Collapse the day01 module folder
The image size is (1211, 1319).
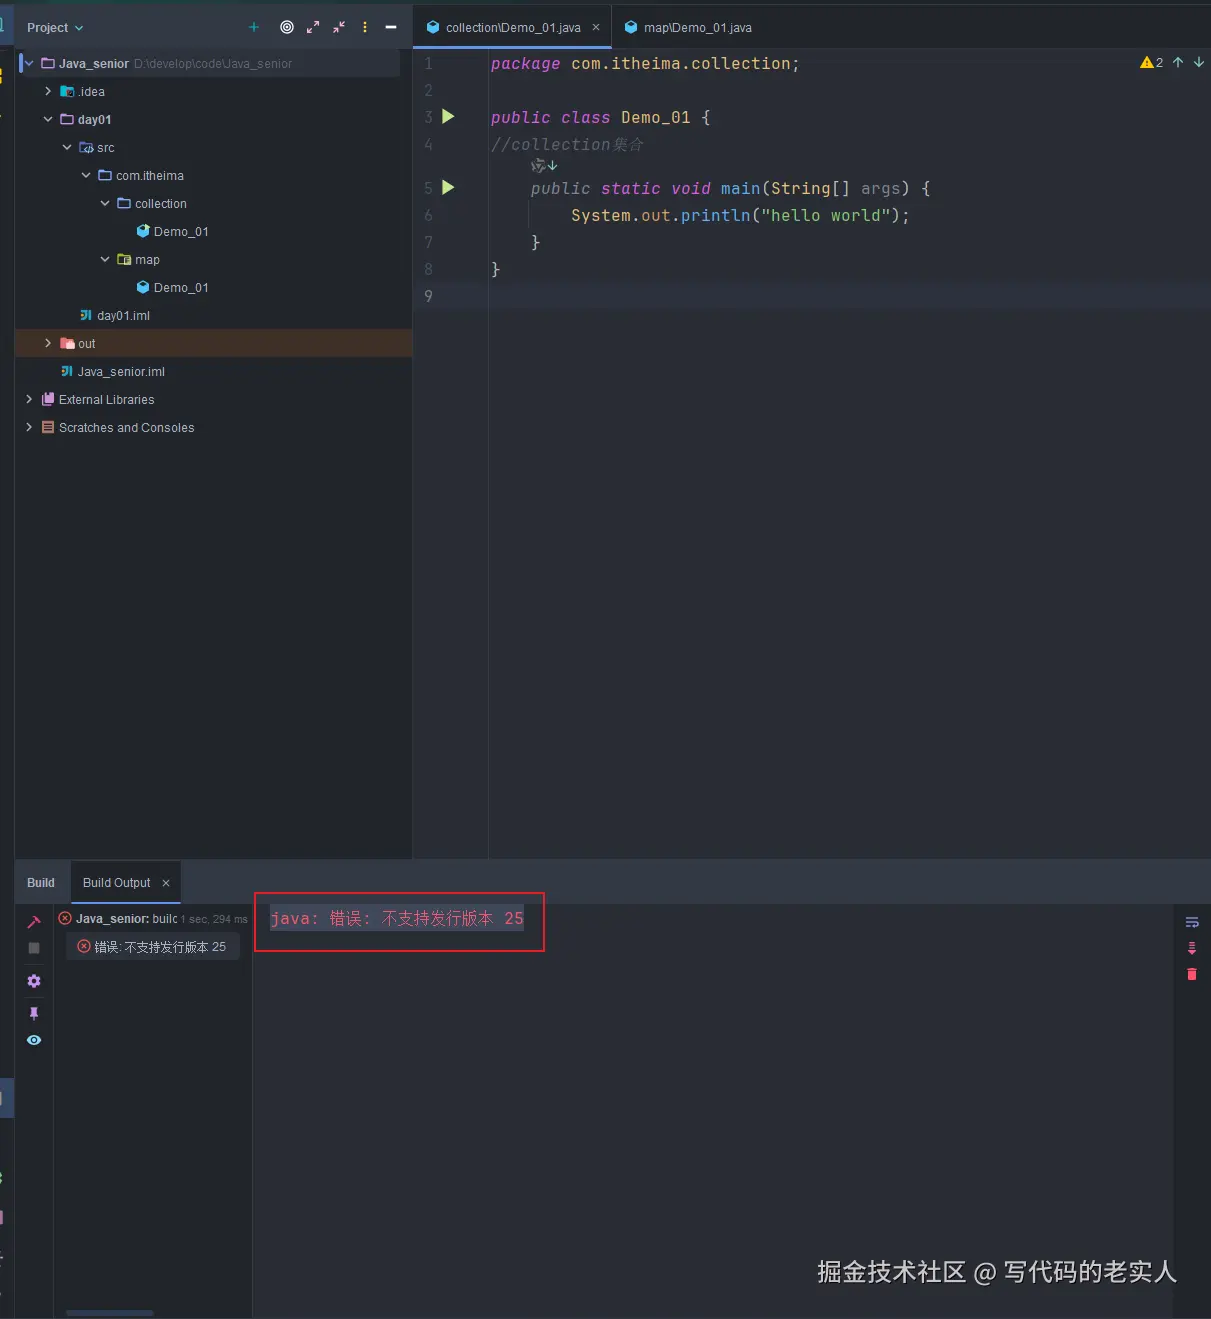(x=48, y=119)
